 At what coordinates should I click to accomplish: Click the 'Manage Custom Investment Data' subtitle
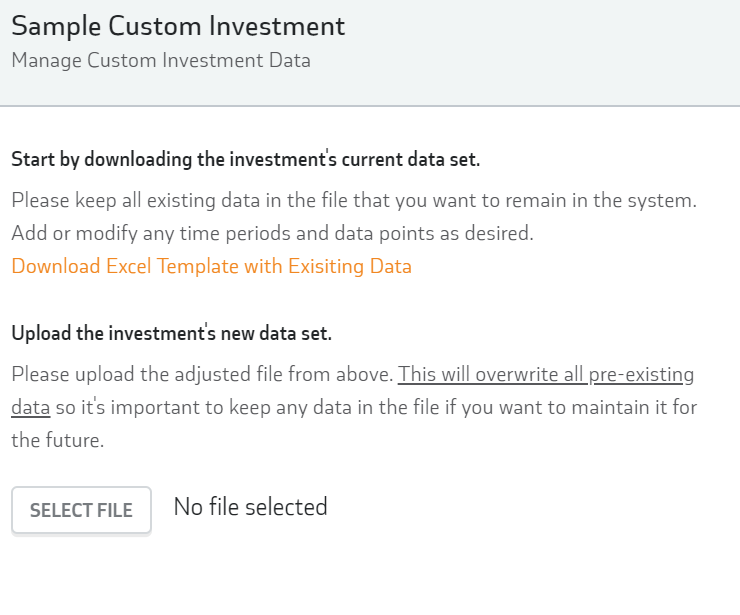pos(161,60)
